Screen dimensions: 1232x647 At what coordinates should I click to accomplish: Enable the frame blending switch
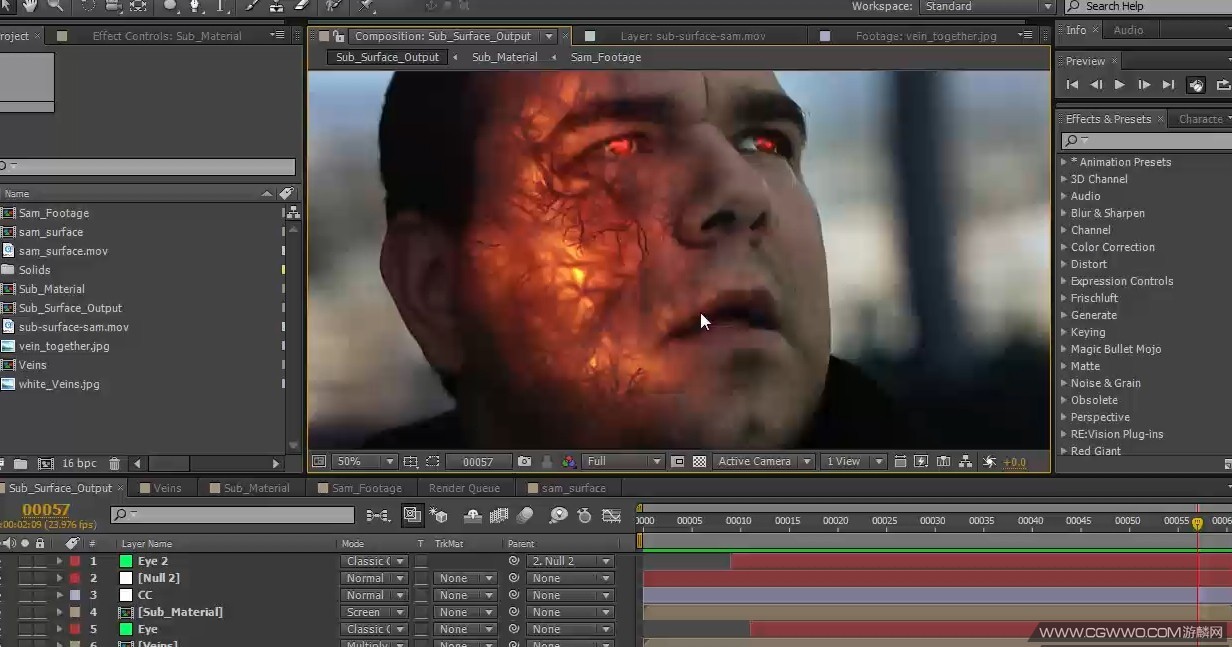tap(498, 516)
